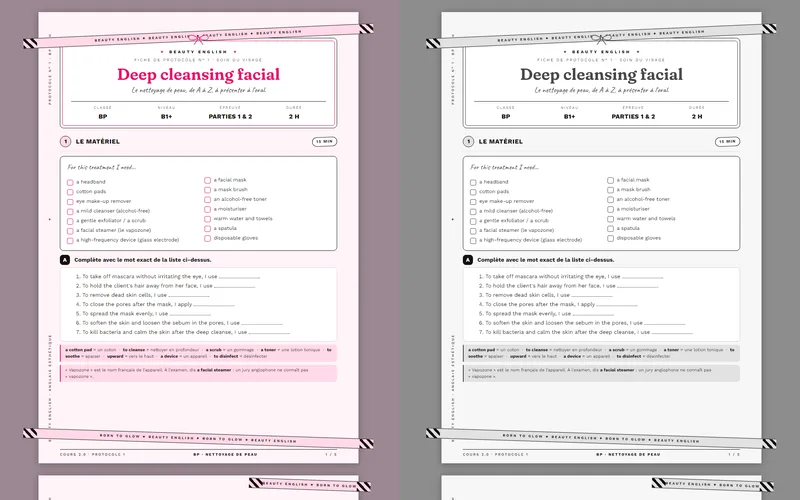Click the gray 'Deep cleansing facial' title
Image resolution: width=800 pixels, height=500 pixels.
coord(602,74)
